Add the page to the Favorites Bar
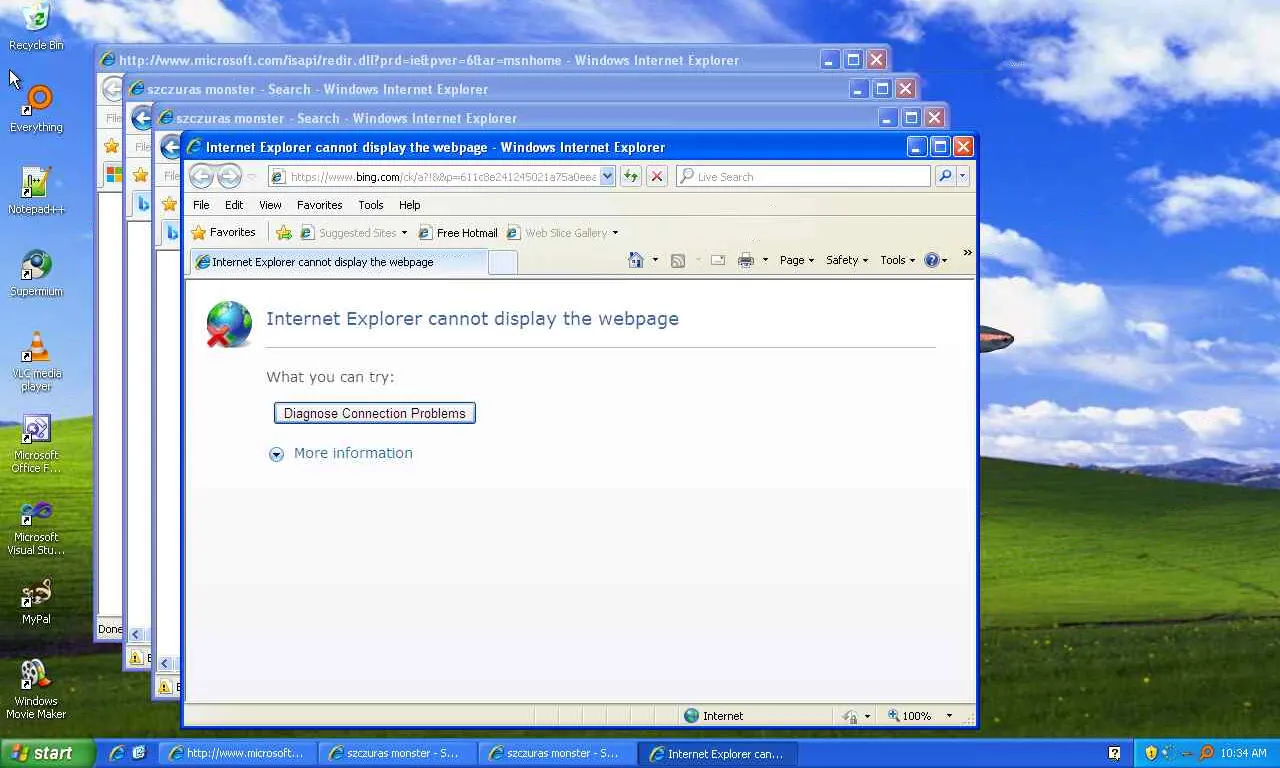Screen dimensions: 1280x768 [x=284, y=233]
